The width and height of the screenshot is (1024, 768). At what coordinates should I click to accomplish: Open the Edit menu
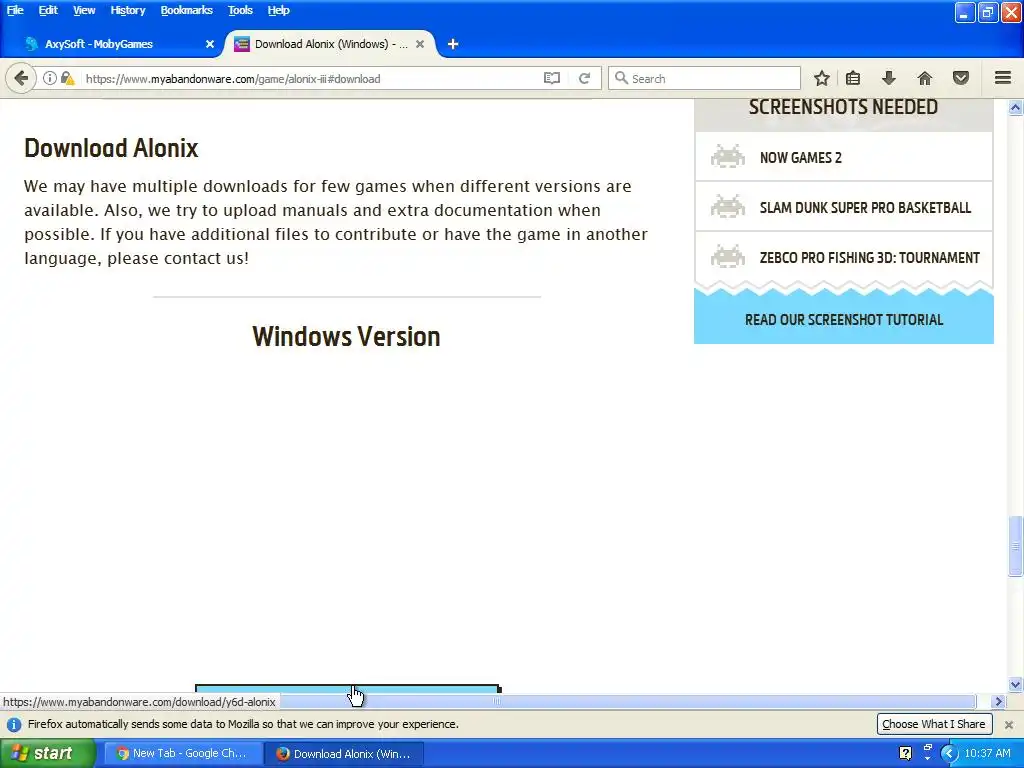coord(48,10)
